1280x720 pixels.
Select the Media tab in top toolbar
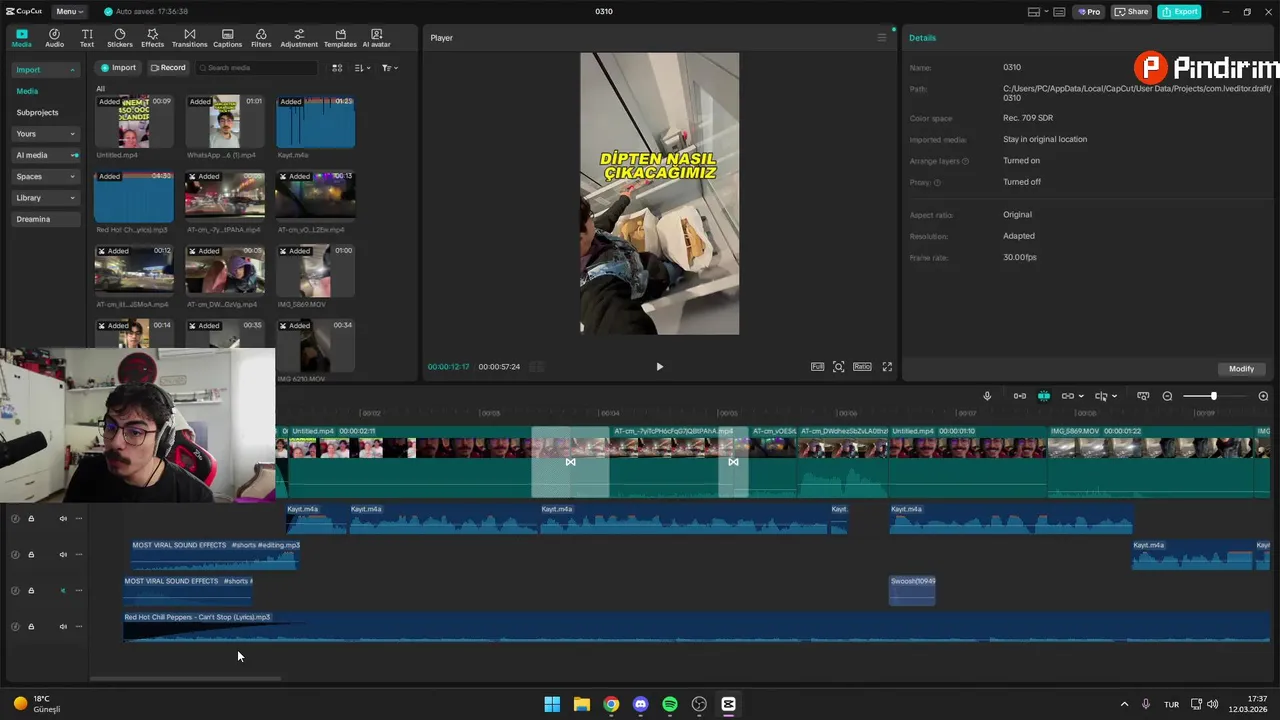pos(21,38)
